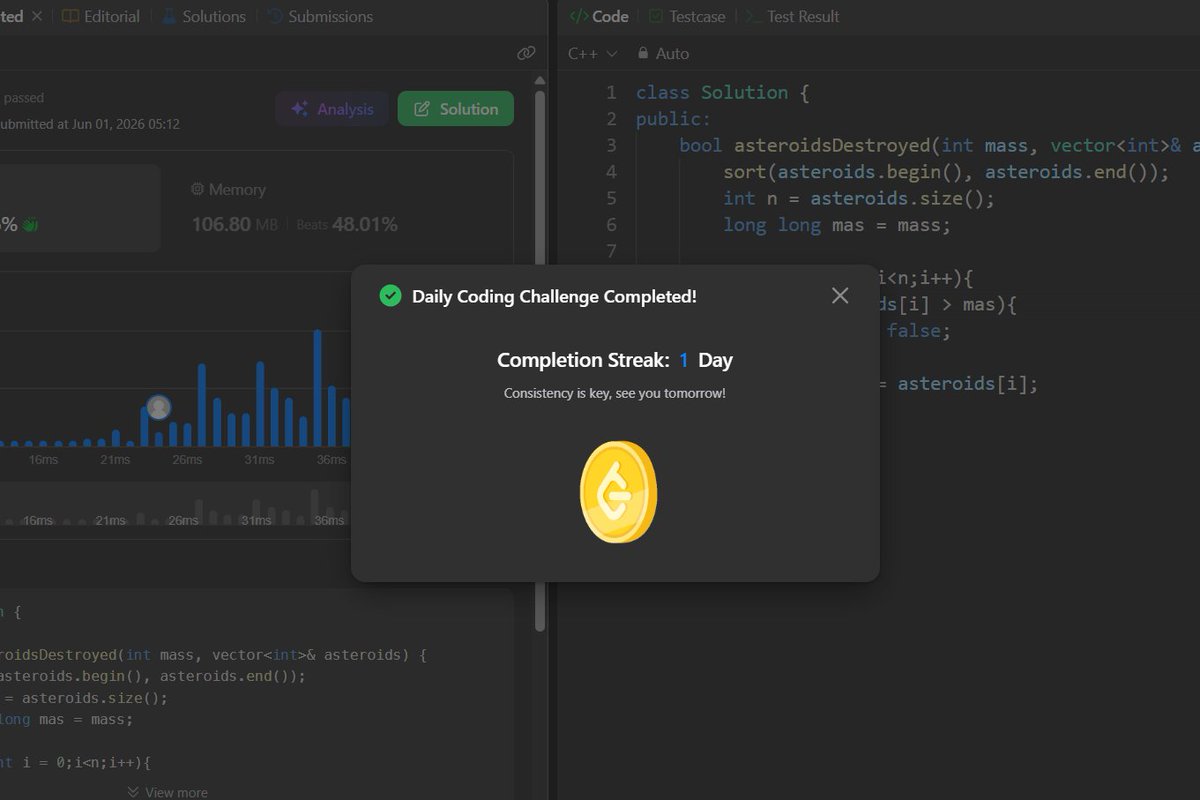This screenshot has width=1200, height=800.
Task: Click the green checkmark success icon
Action: point(390,295)
